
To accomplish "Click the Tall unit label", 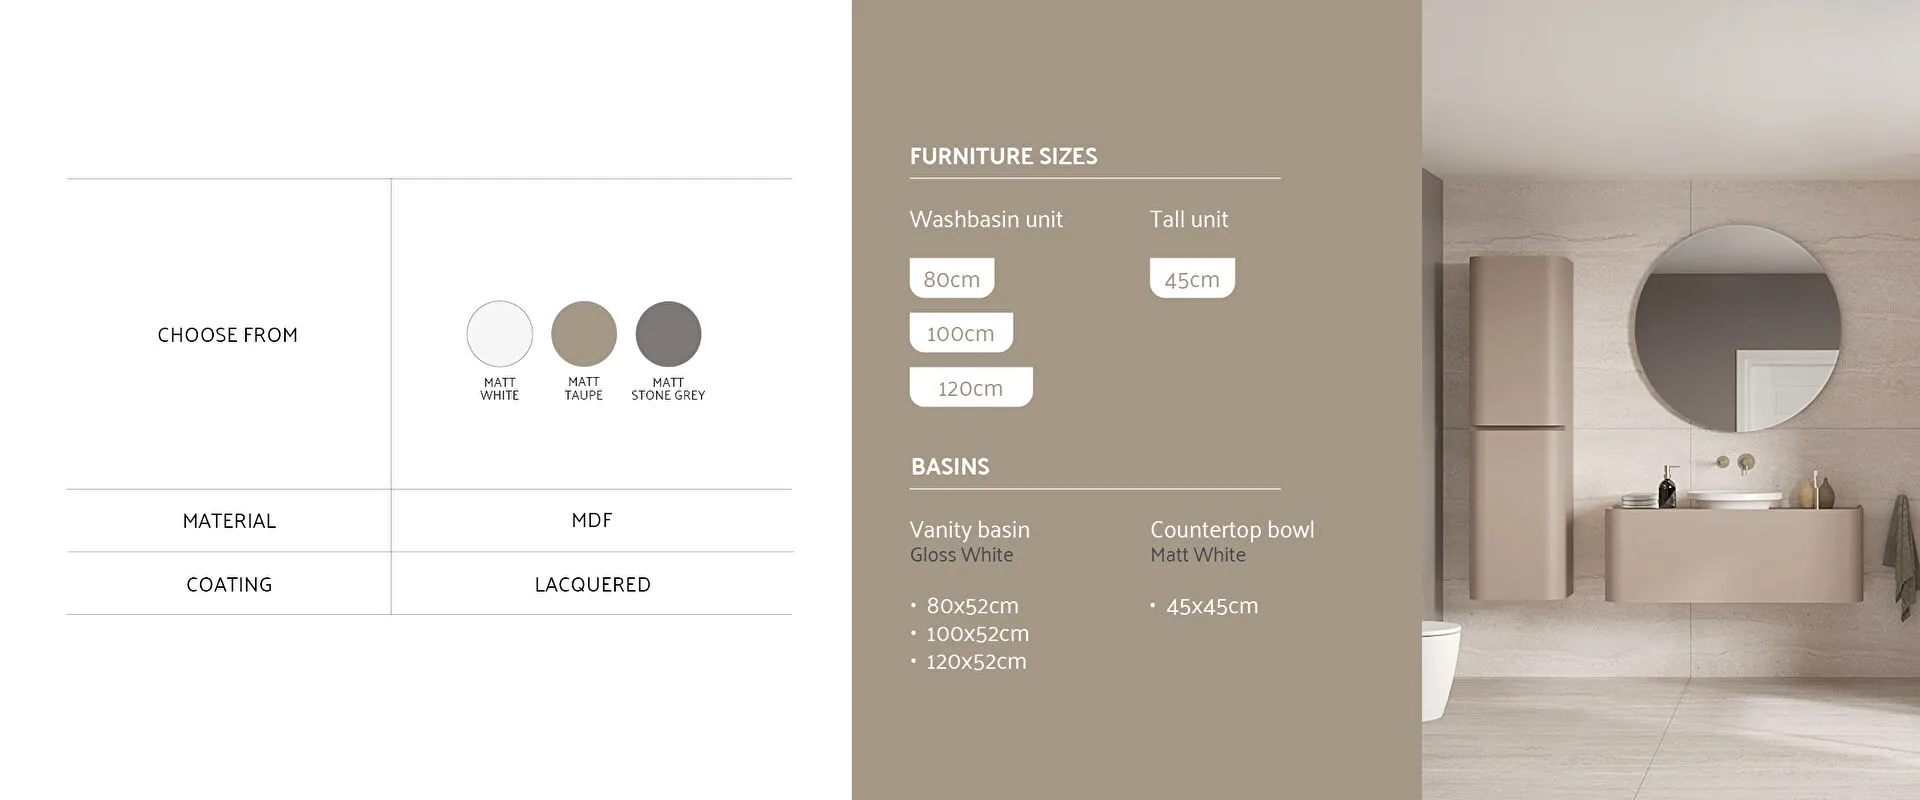I will [x=1189, y=219].
